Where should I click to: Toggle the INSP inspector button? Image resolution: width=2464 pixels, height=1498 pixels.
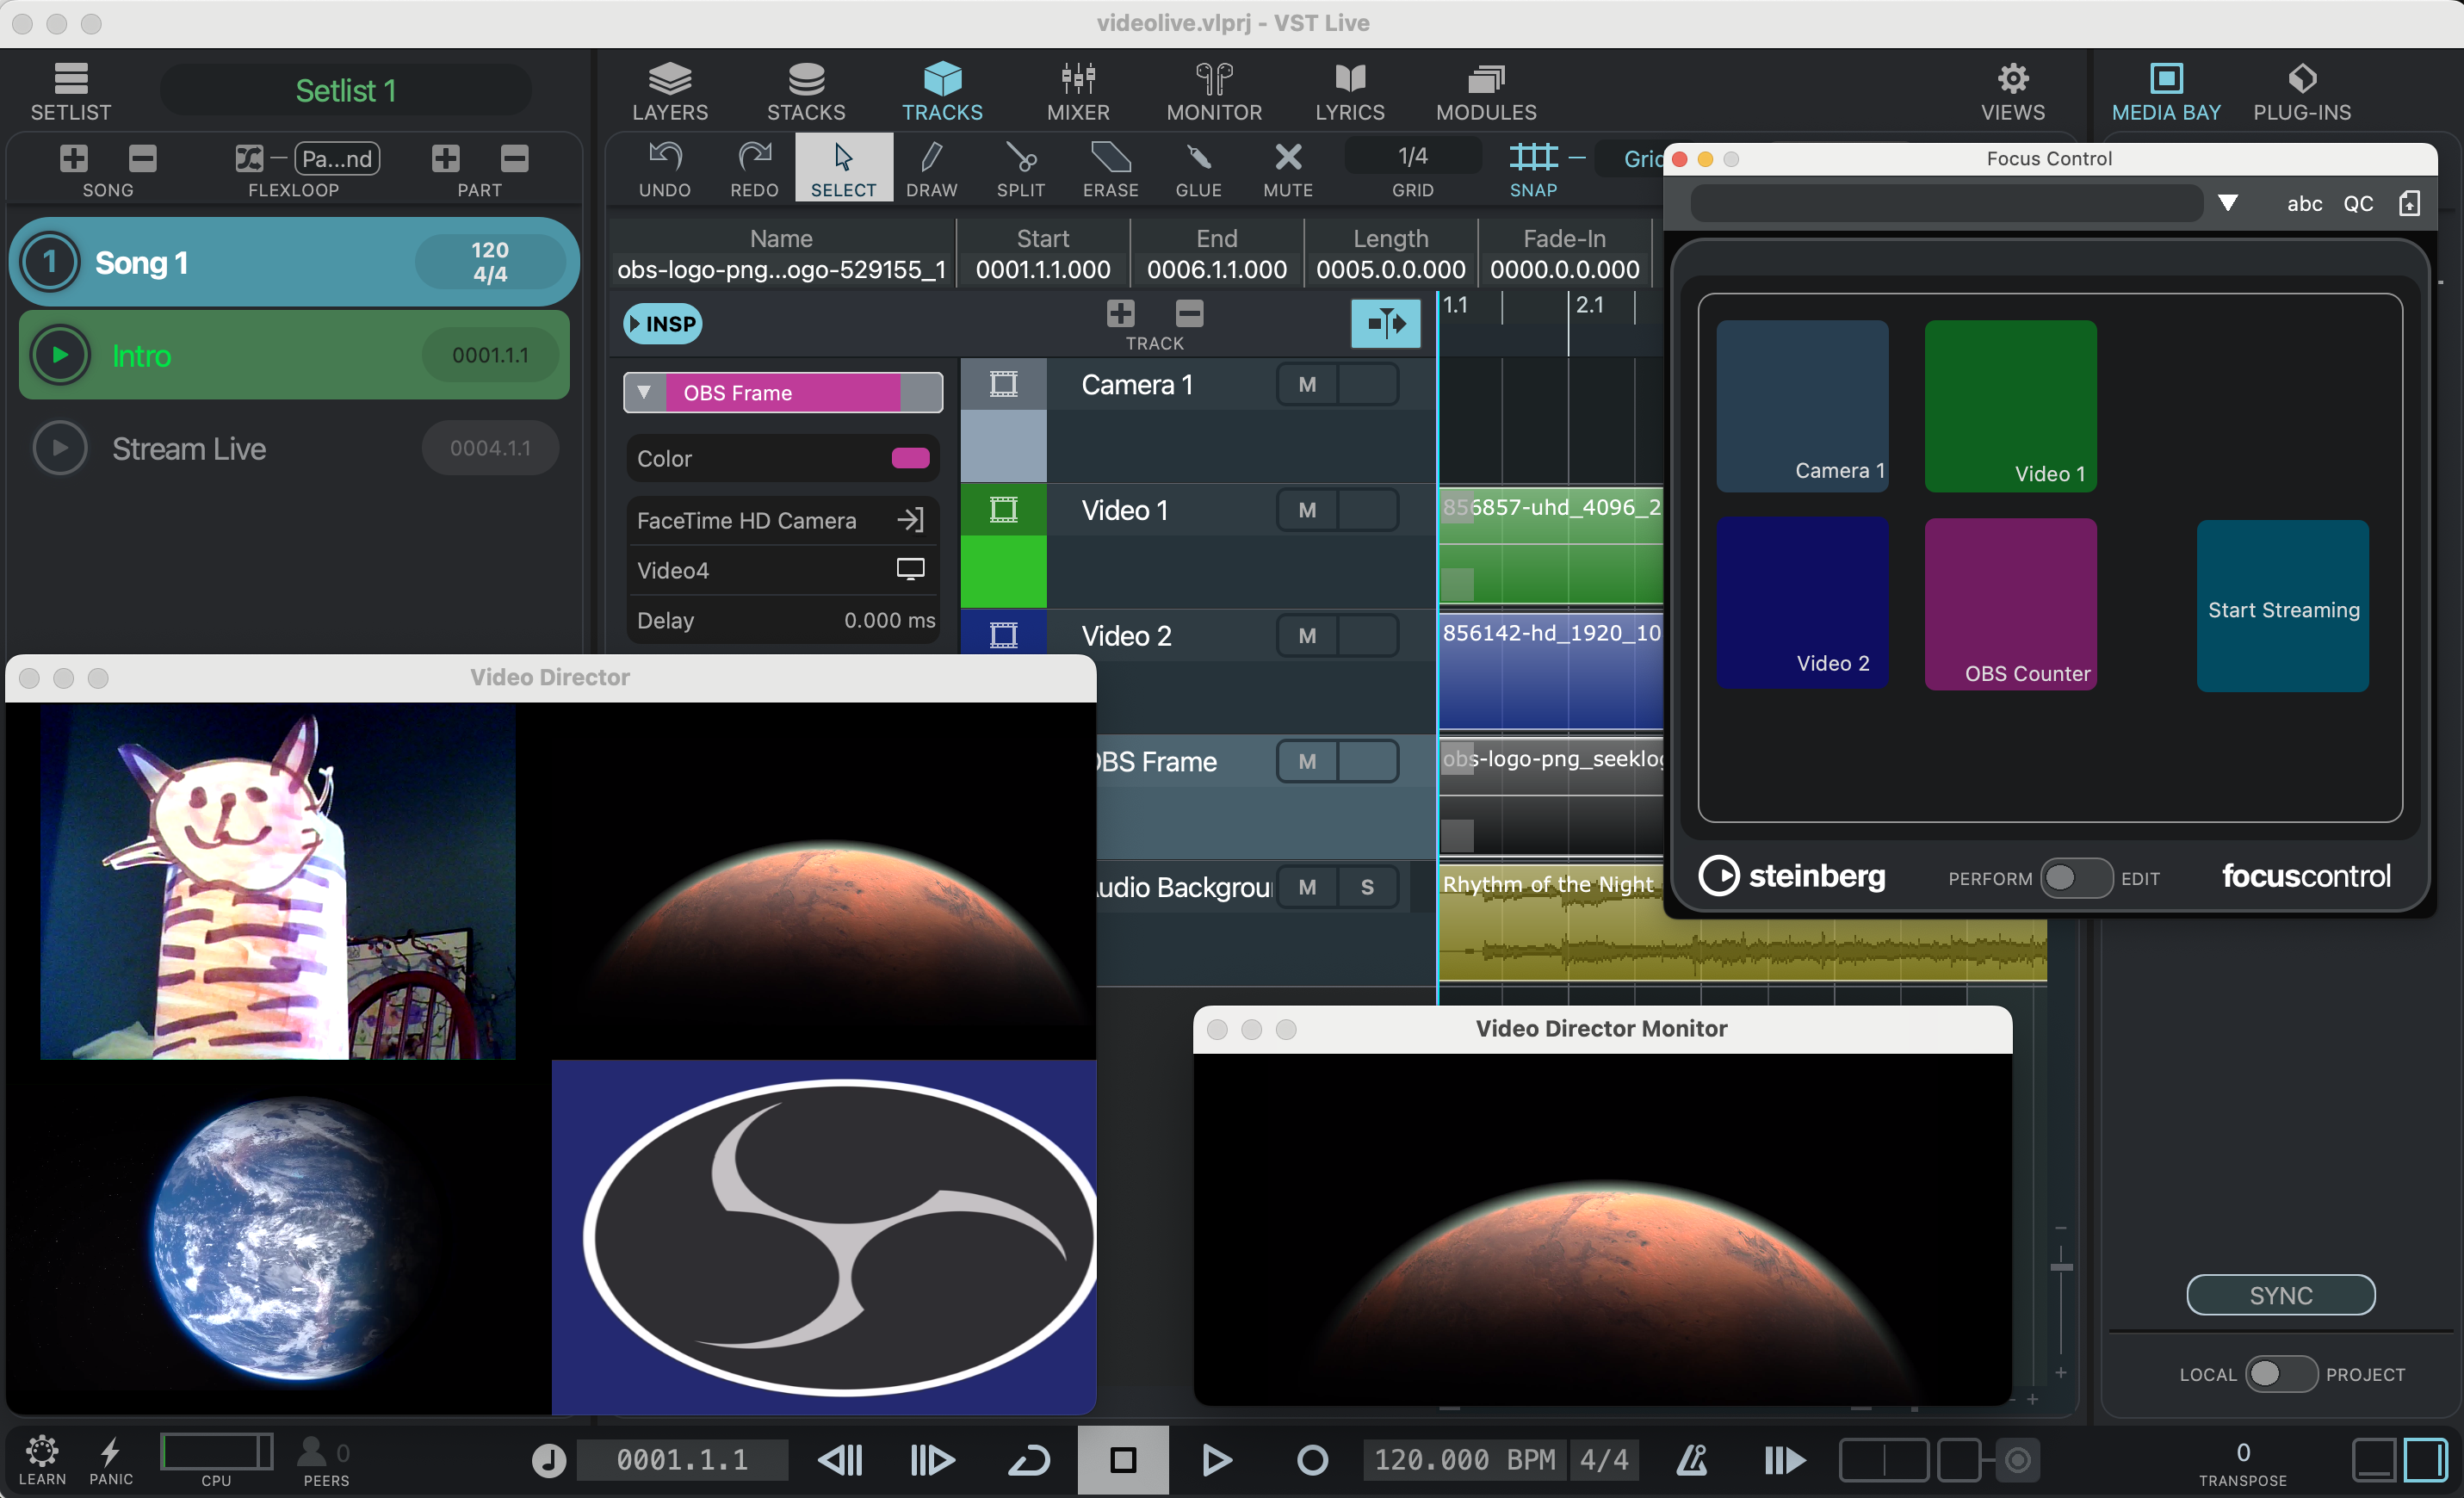pos(662,324)
